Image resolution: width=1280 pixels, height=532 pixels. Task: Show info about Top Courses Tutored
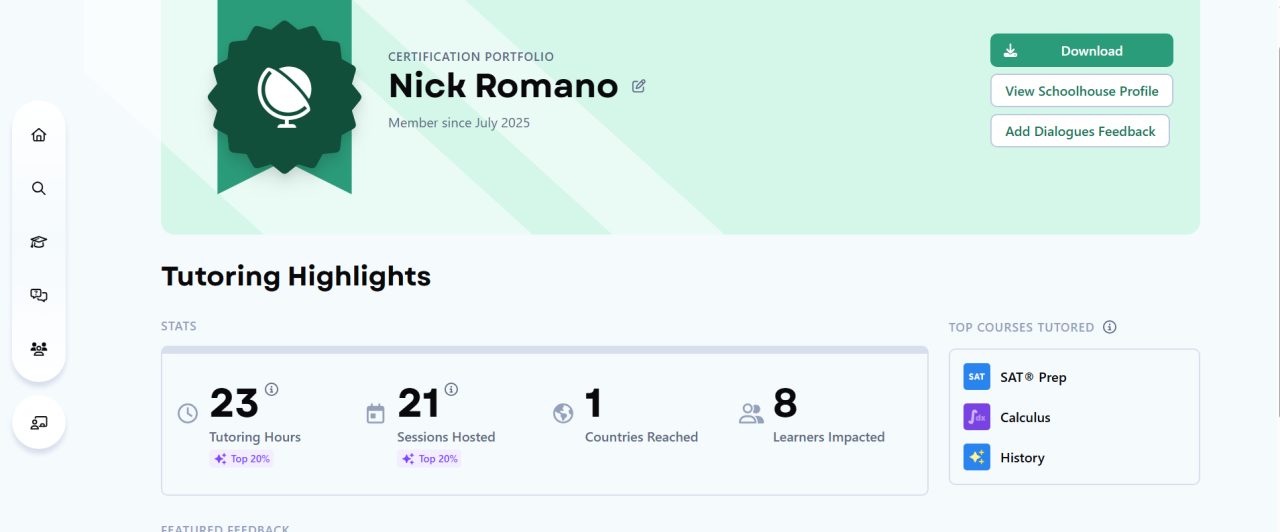coord(1109,327)
